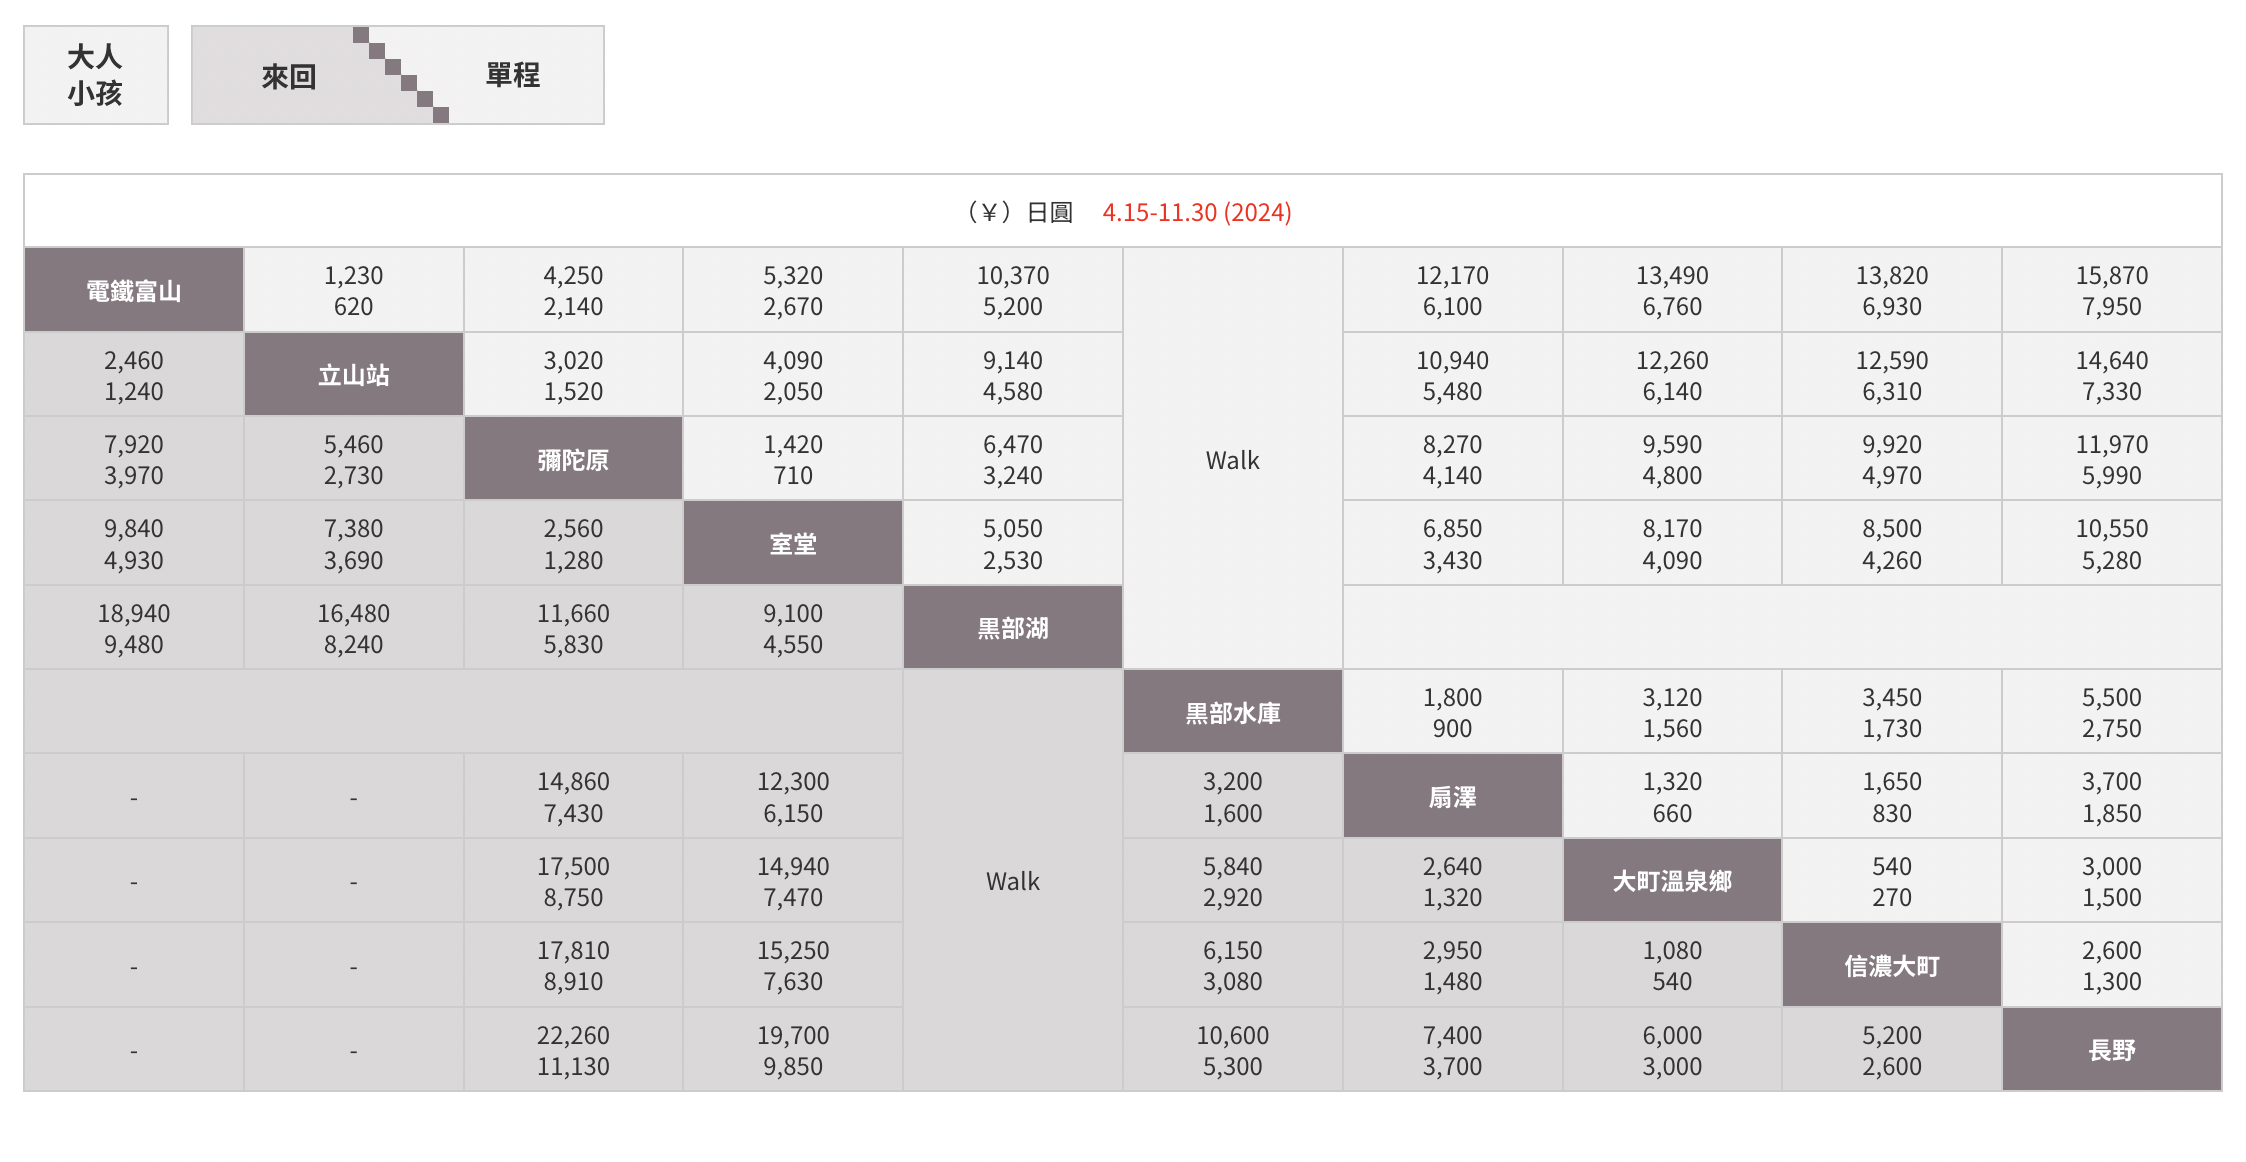Click the 18,940 / 9,480 fare cell

pos(133,628)
